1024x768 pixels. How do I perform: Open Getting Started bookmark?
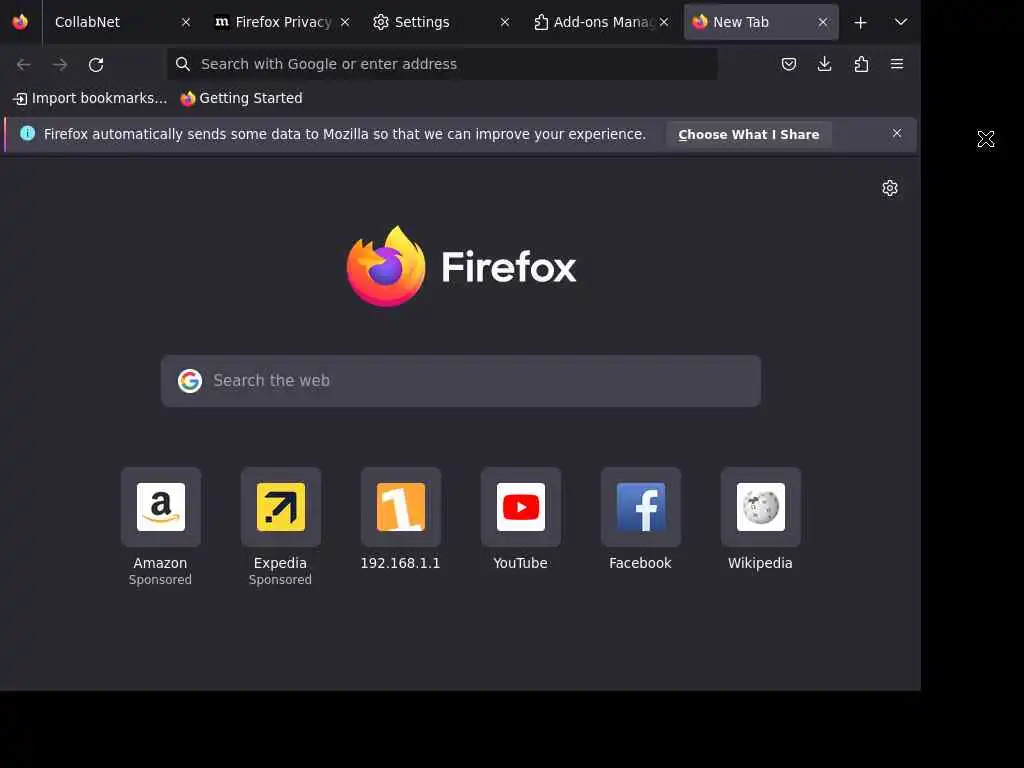(242, 98)
